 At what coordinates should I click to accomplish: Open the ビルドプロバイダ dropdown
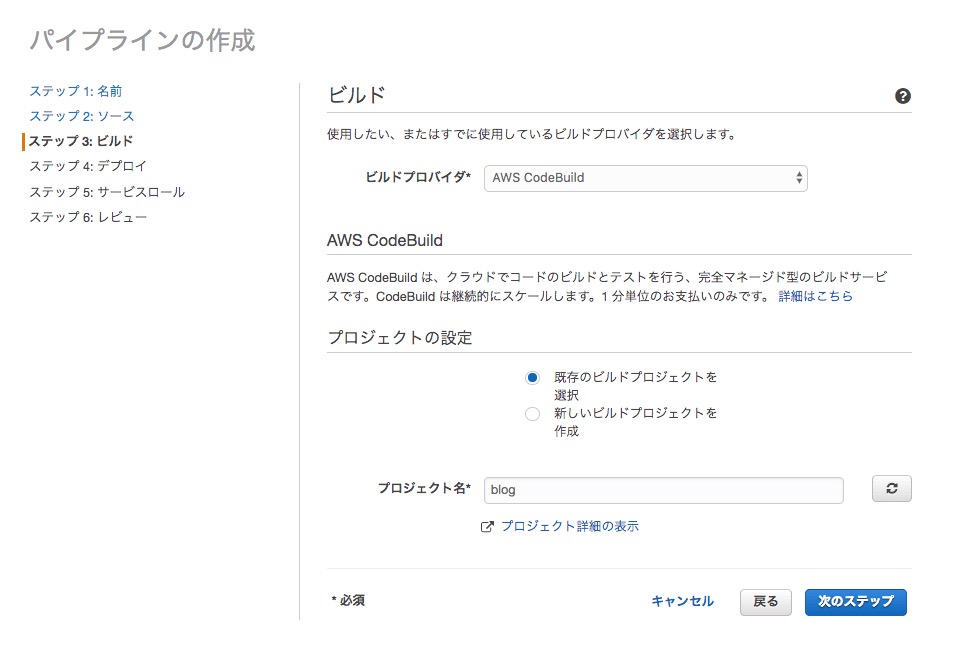(x=645, y=178)
